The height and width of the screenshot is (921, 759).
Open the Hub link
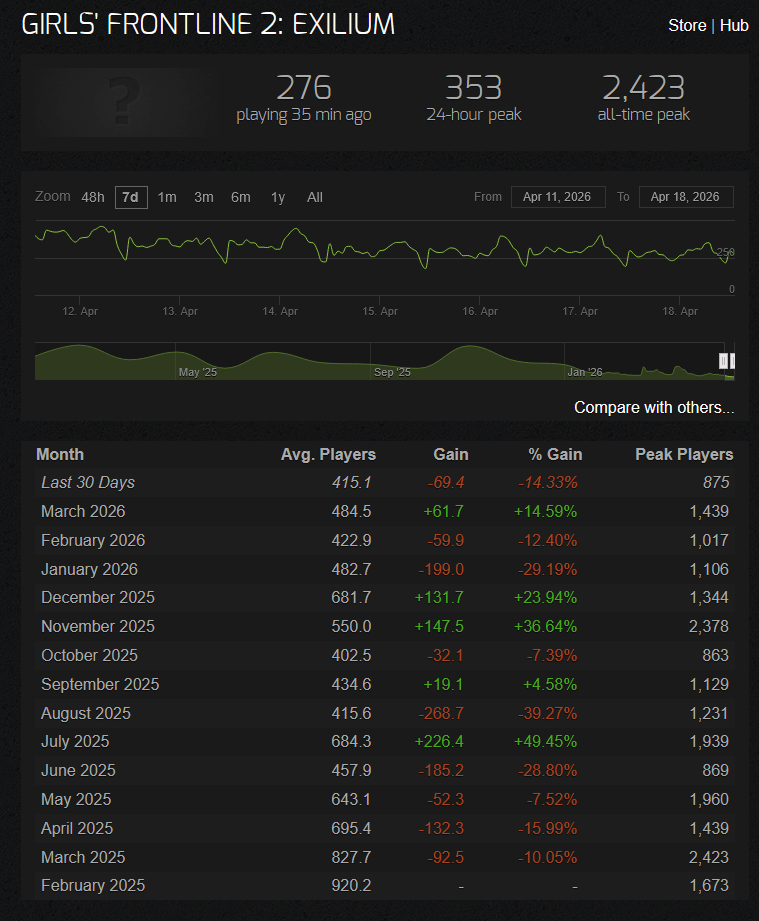[x=734, y=26]
